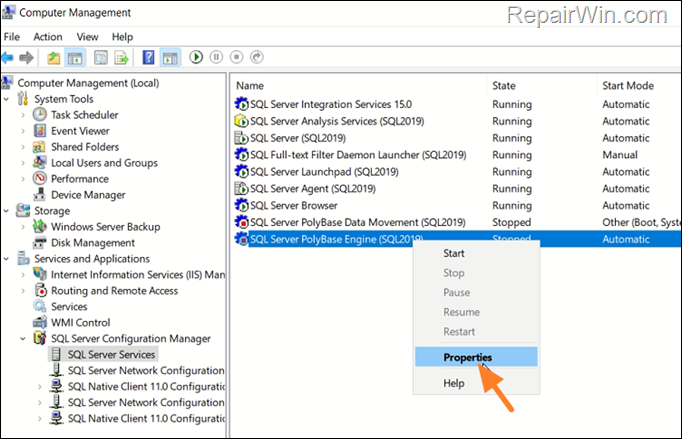
Task: Click the Forward arrow toolbar icon
Action: tap(26, 57)
